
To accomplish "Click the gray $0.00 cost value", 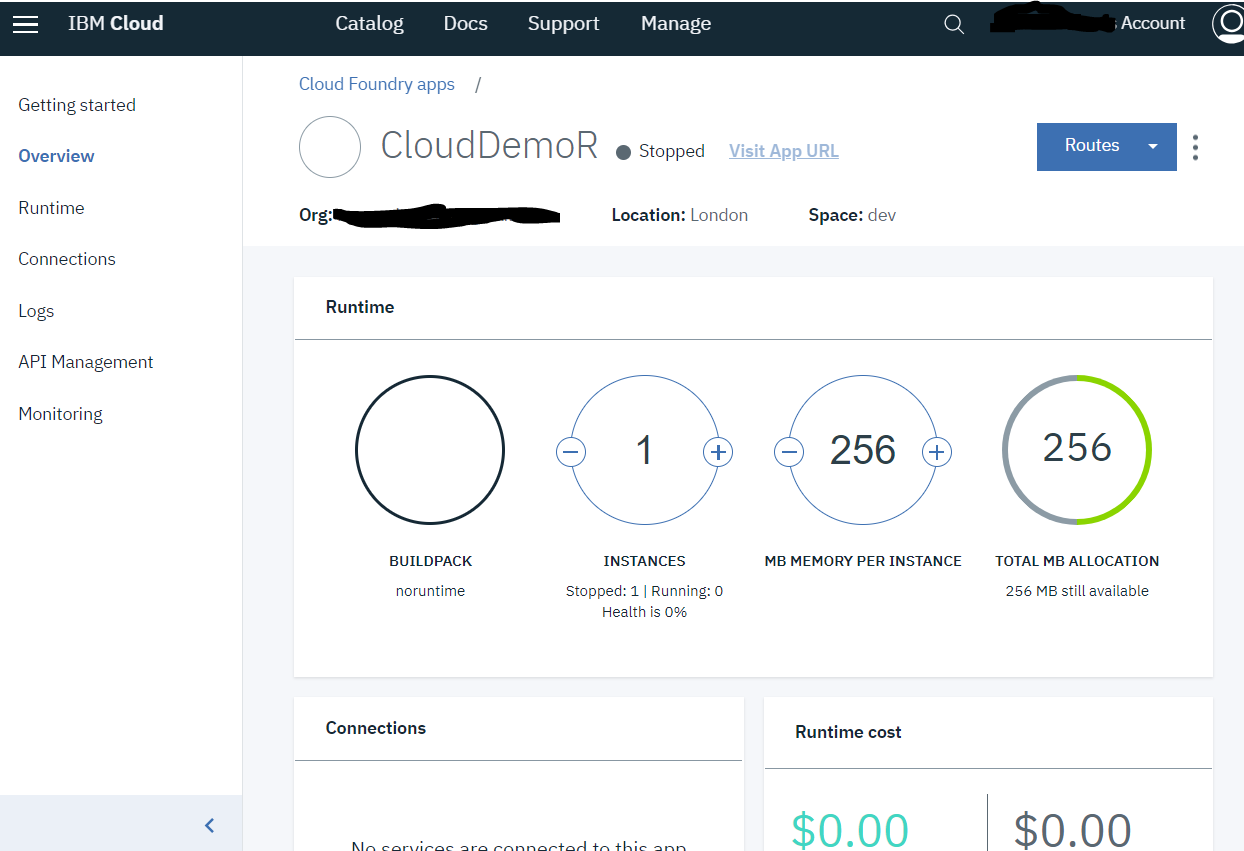I will [x=1072, y=830].
